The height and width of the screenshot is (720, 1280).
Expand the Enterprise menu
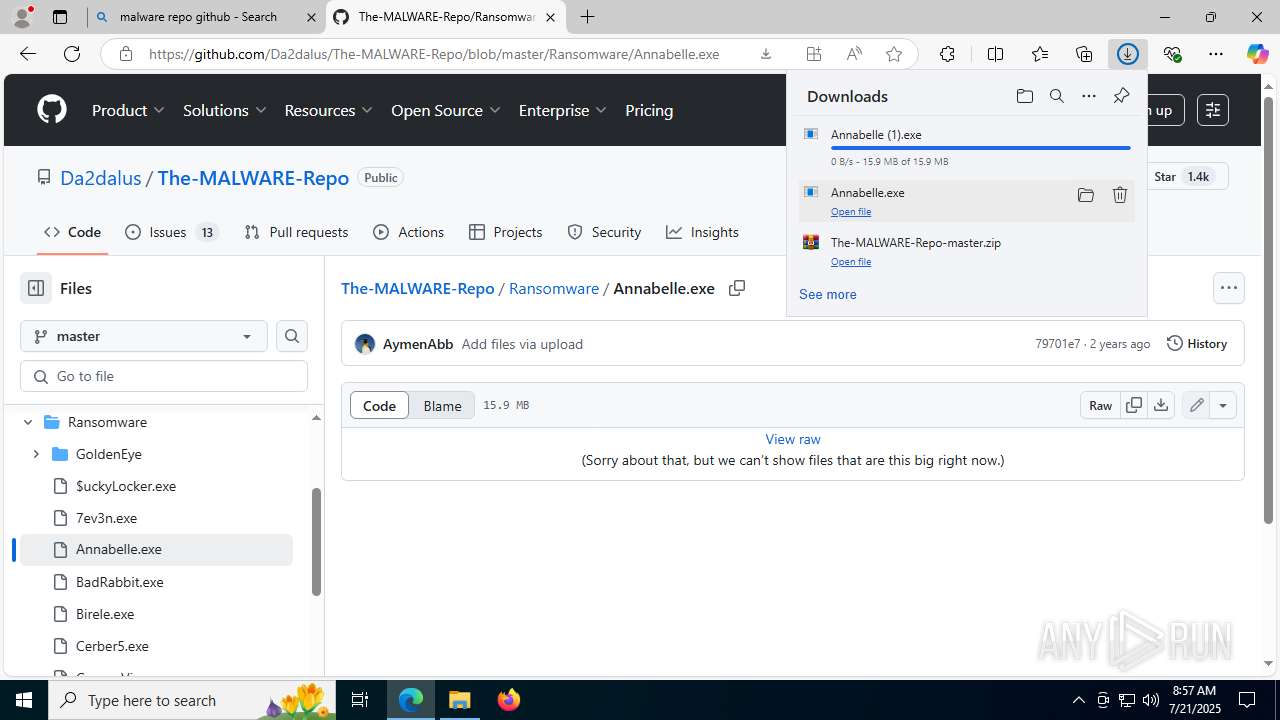point(563,110)
